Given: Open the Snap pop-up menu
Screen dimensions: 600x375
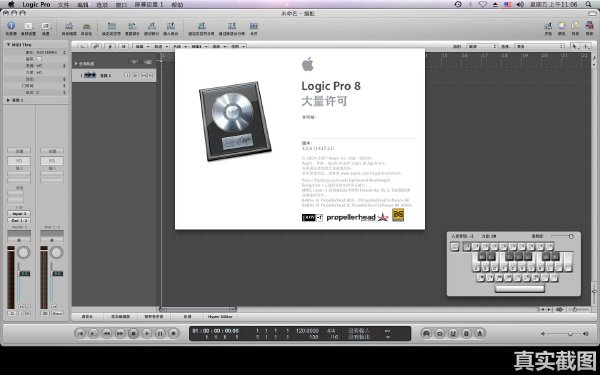Looking at the screenshot, I should pos(482,46).
